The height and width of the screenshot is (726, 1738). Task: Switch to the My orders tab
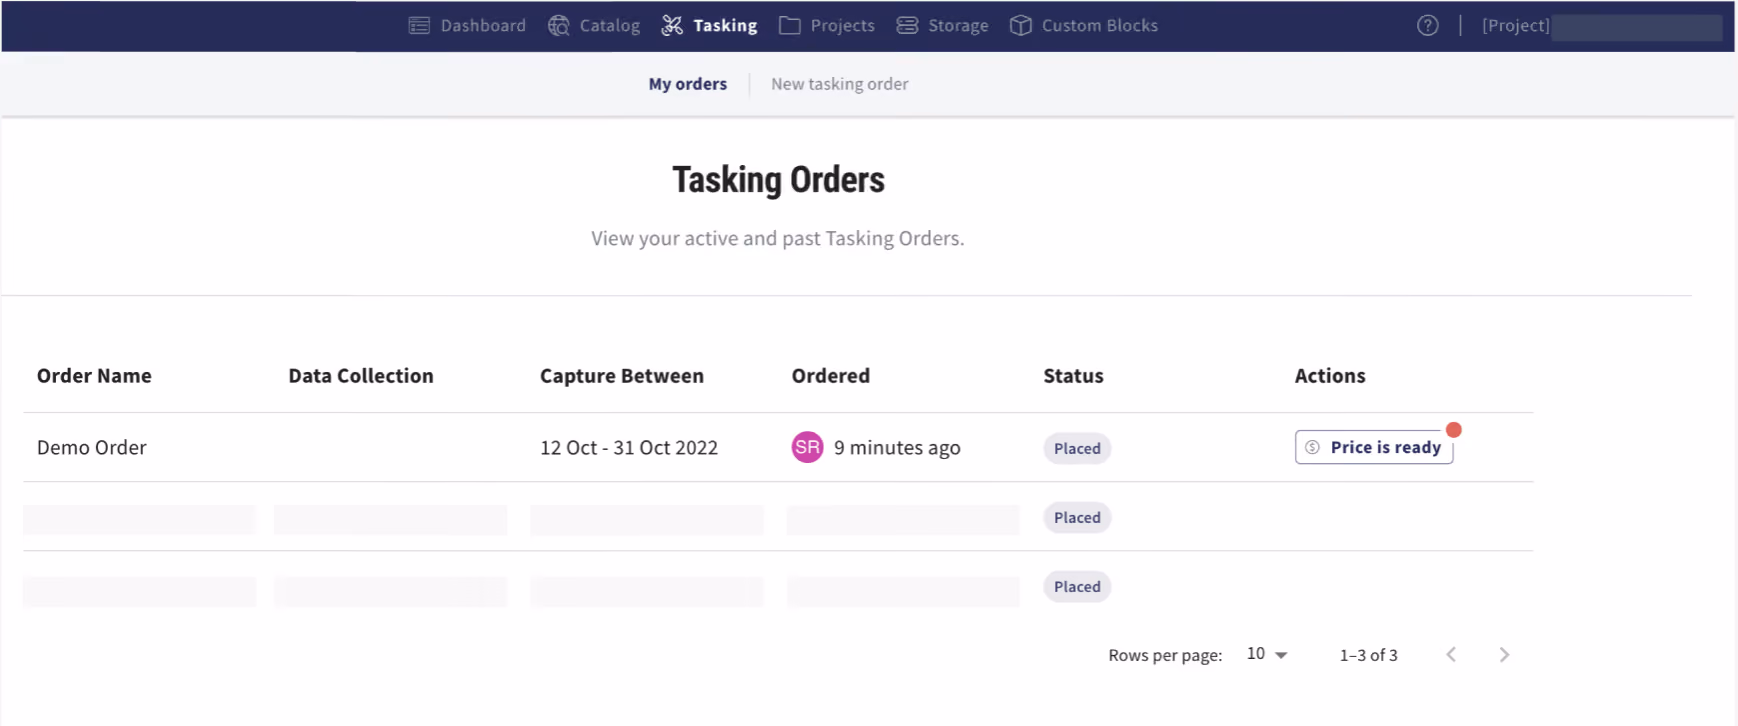coord(688,84)
